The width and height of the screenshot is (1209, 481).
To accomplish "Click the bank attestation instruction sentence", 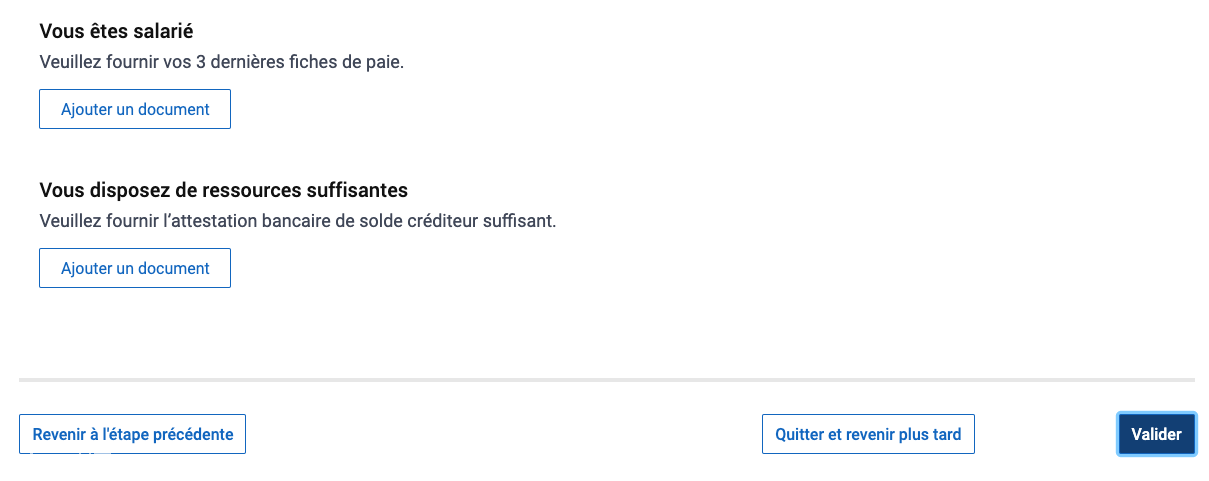I will (x=297, y=221).
